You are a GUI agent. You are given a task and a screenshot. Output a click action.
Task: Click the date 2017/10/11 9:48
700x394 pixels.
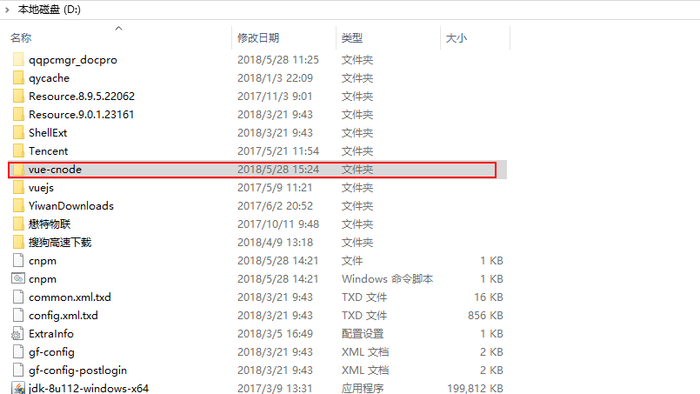point(278,224)
